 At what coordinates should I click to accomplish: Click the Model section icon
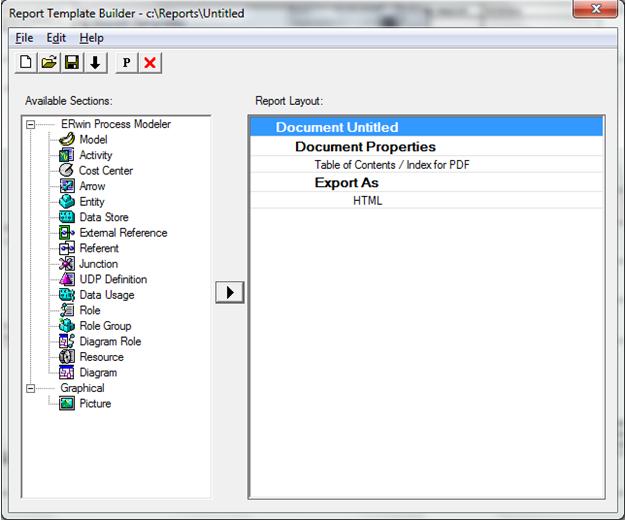point(67,139)
